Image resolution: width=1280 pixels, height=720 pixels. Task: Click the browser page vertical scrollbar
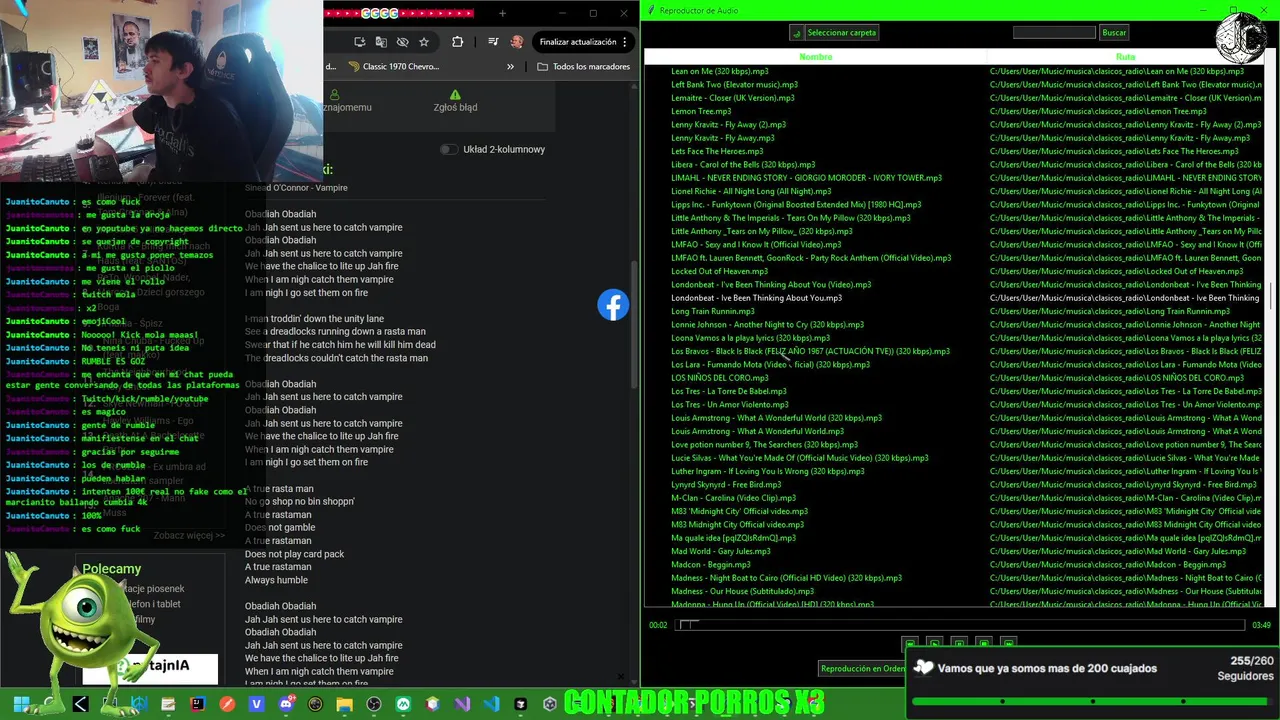633,325
